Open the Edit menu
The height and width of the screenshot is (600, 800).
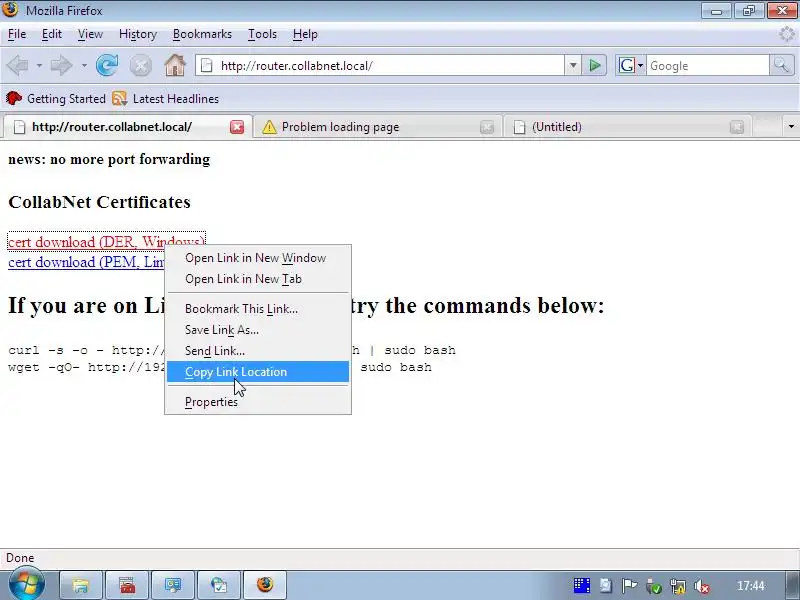(52, 34)
